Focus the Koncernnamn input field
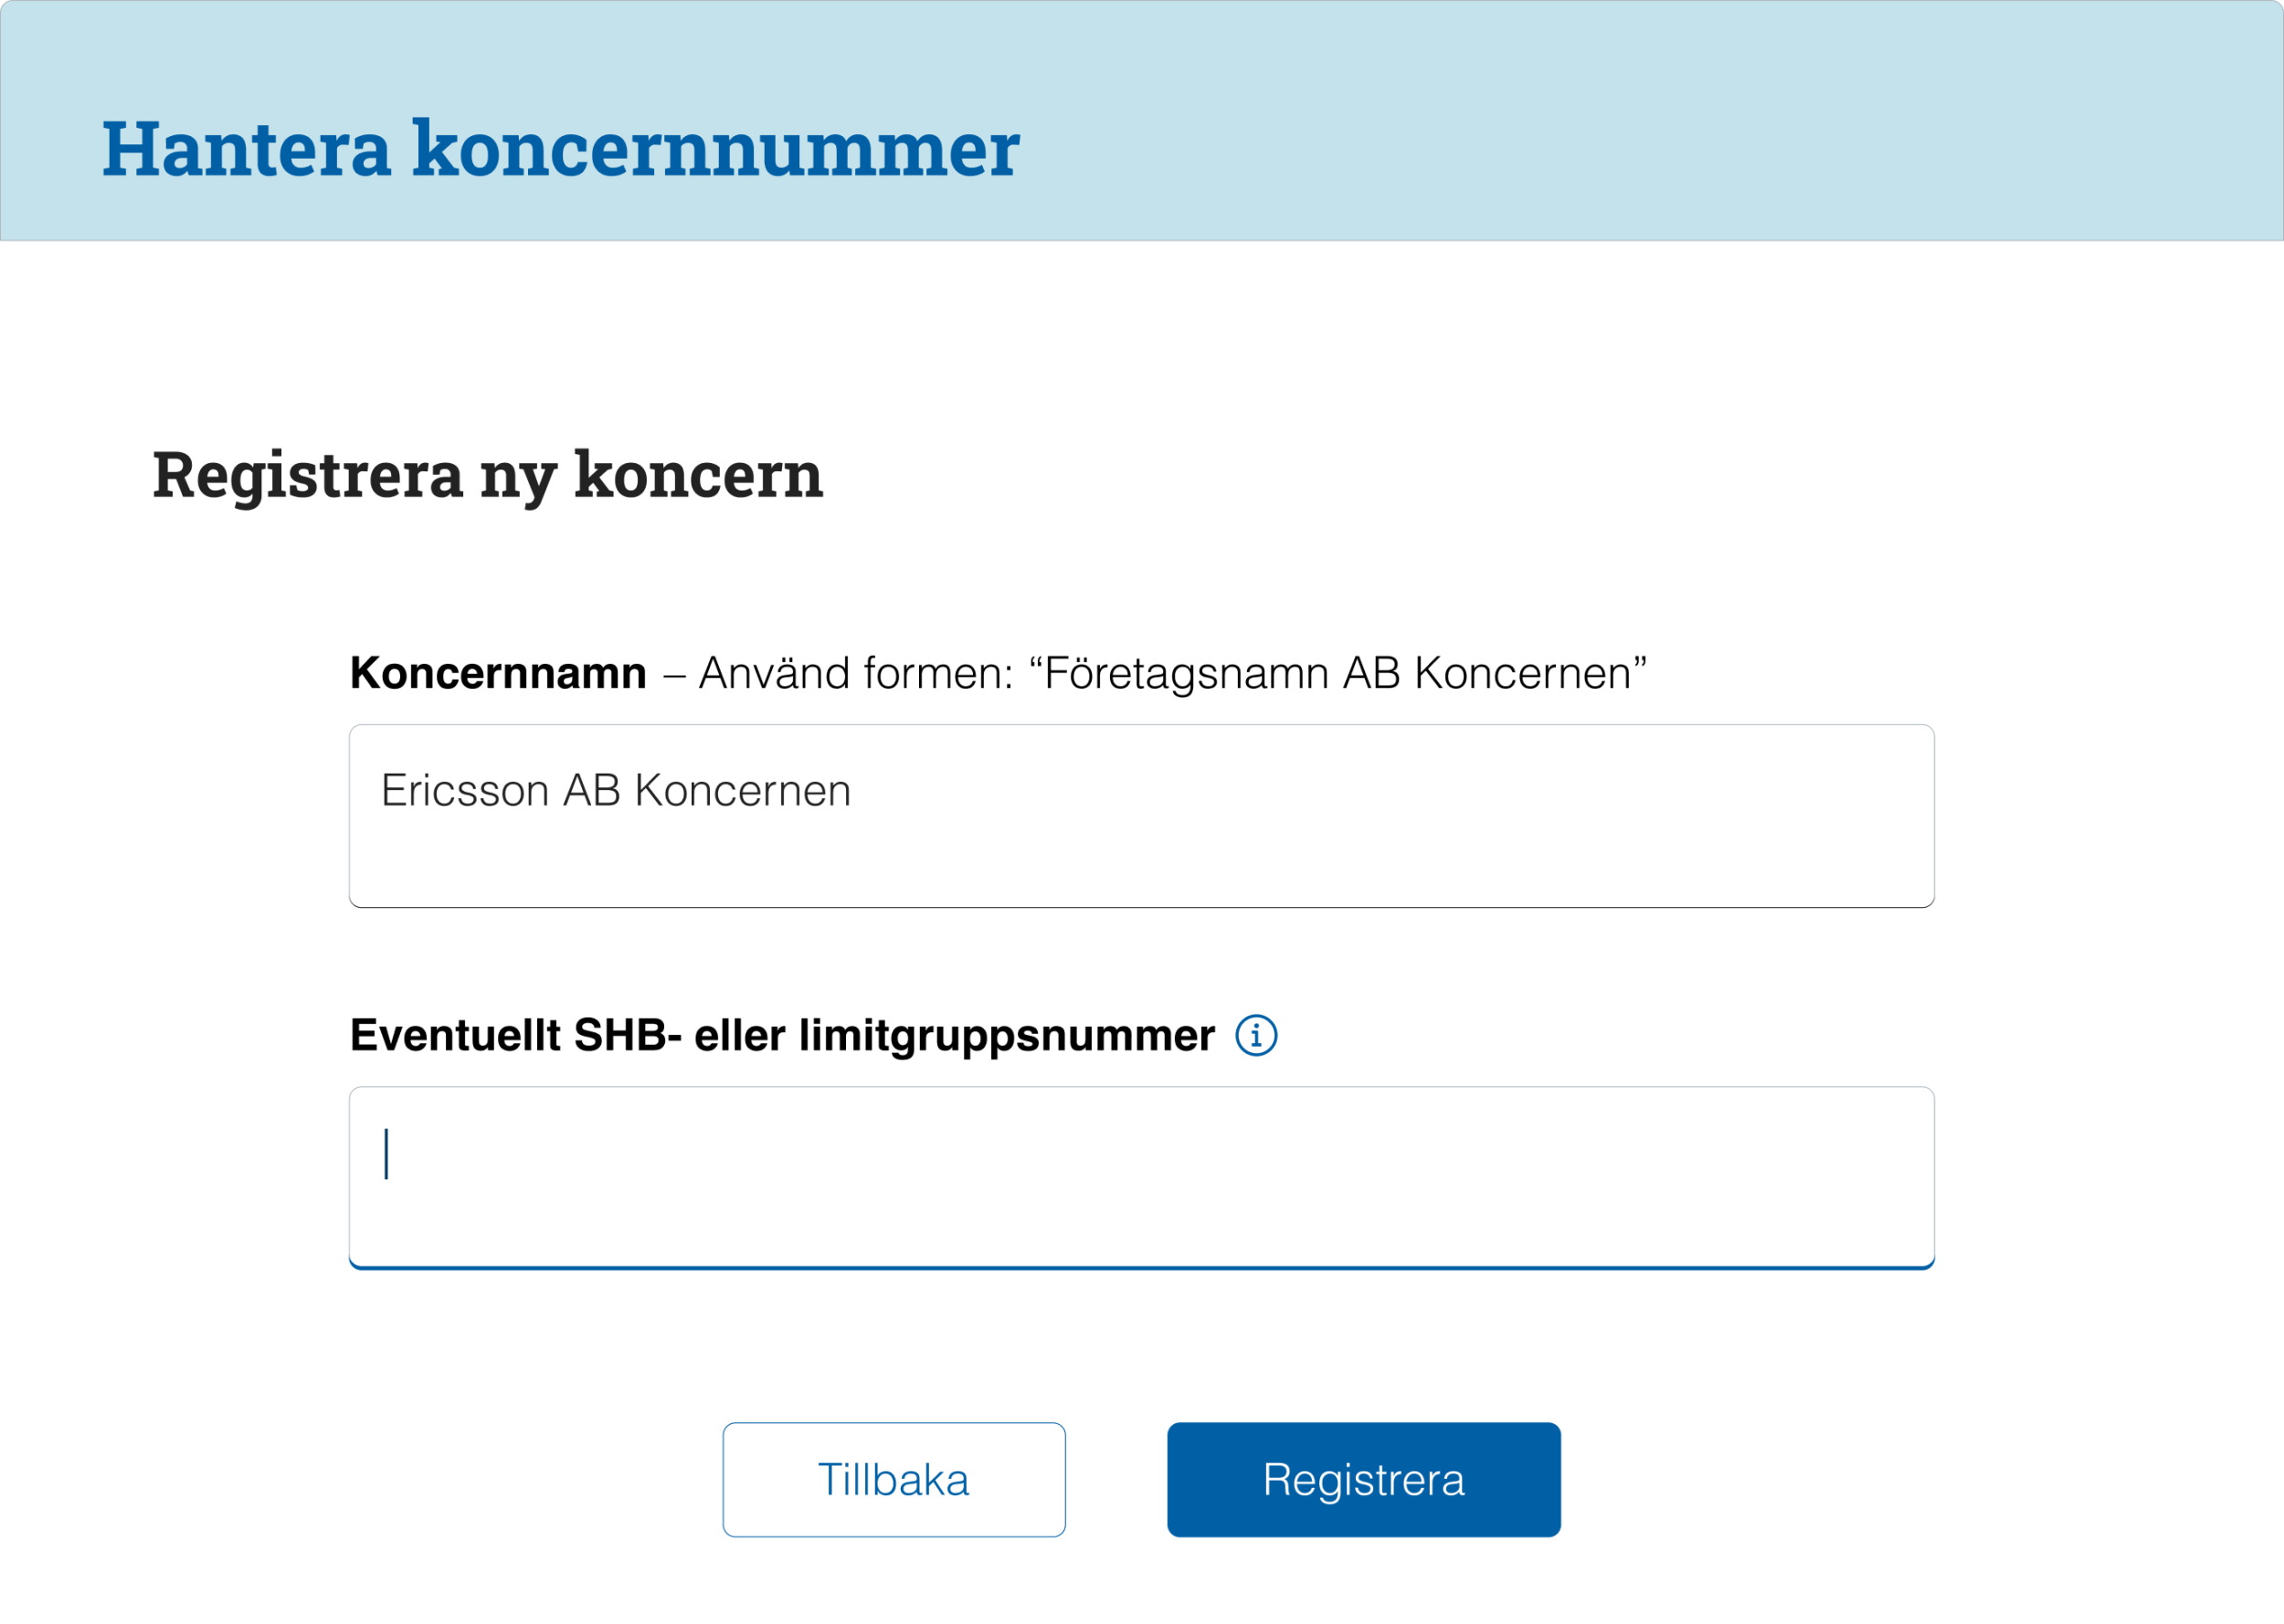 [x=1141, y=816]
